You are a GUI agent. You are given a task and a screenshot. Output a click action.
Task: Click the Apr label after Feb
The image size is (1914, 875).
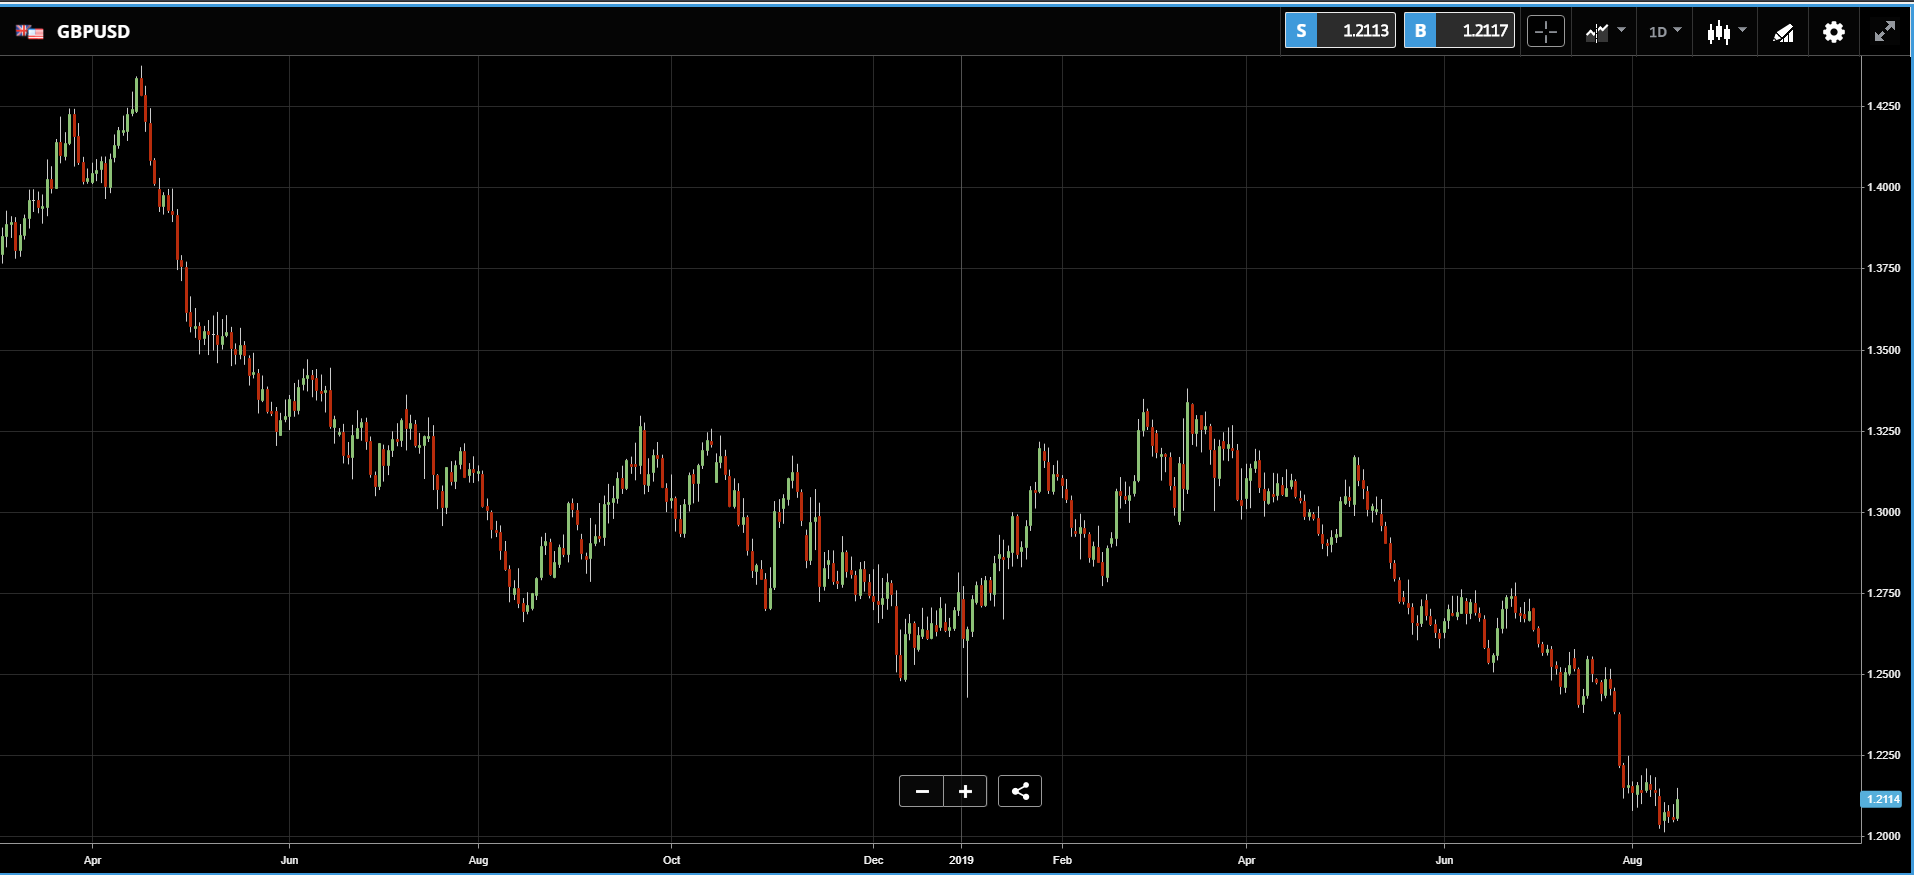[1246, 860]
